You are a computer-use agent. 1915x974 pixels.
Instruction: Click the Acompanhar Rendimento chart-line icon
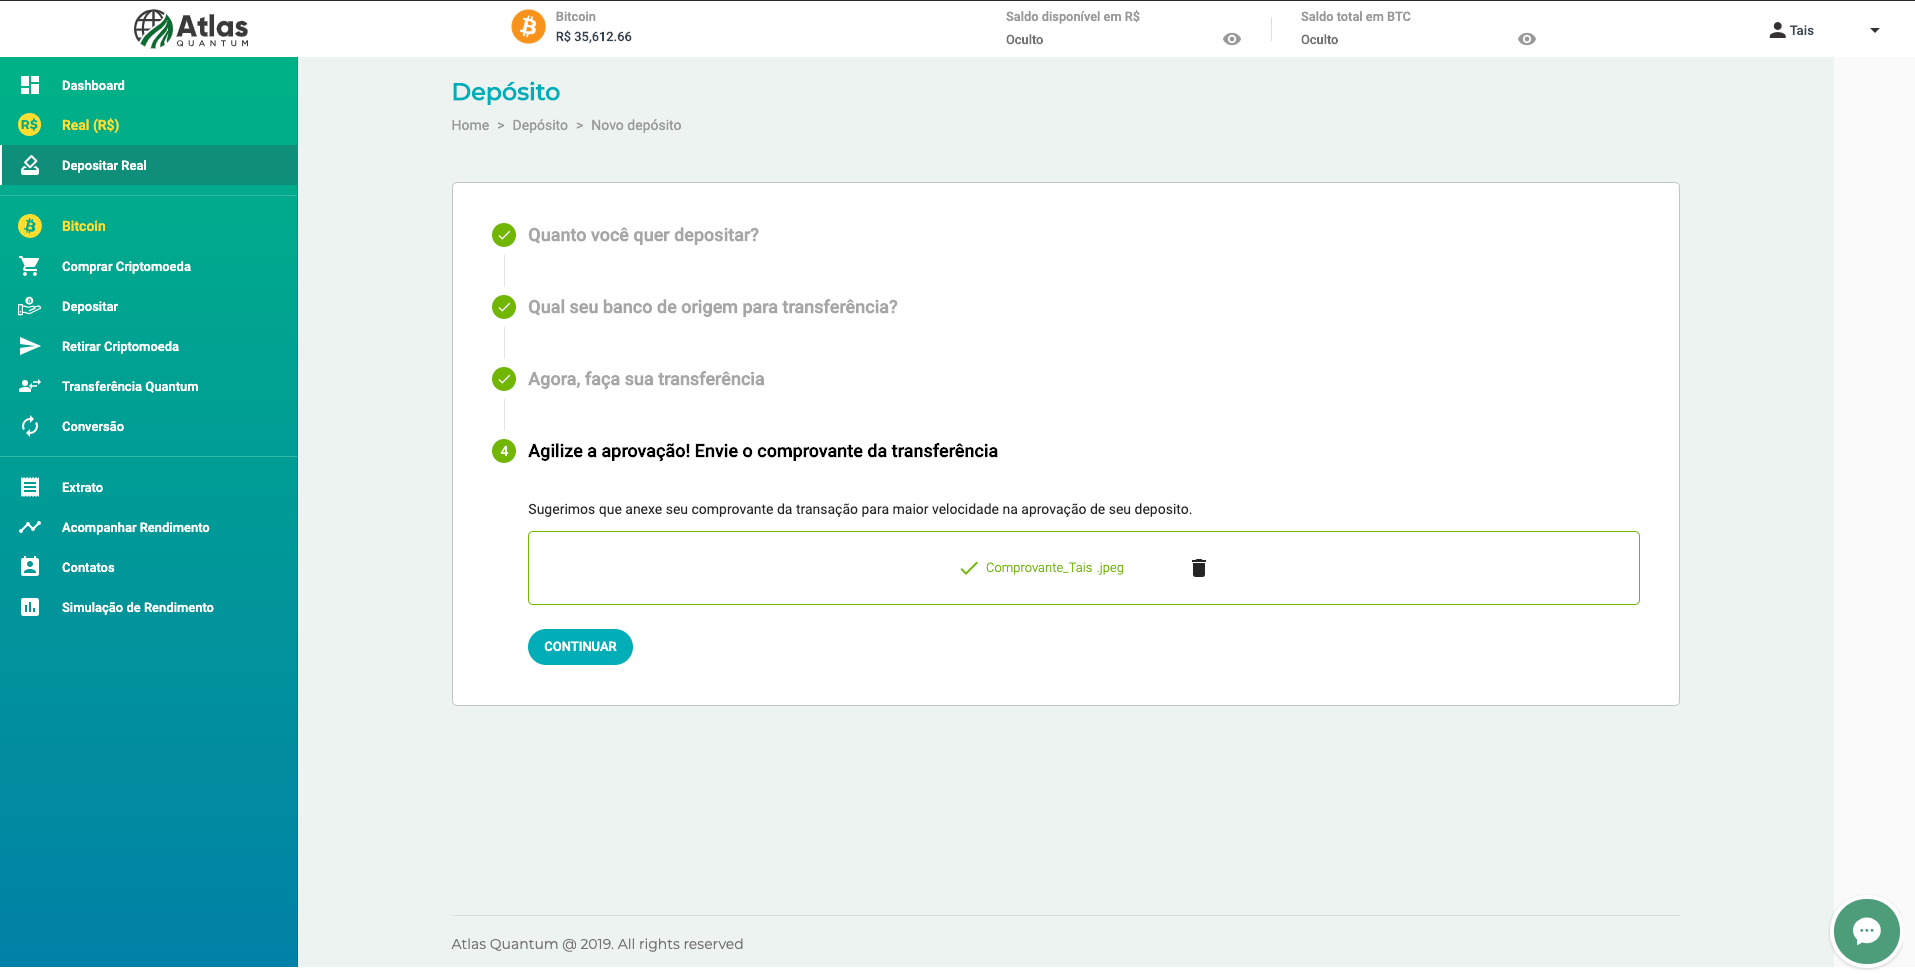pos(30,527)
